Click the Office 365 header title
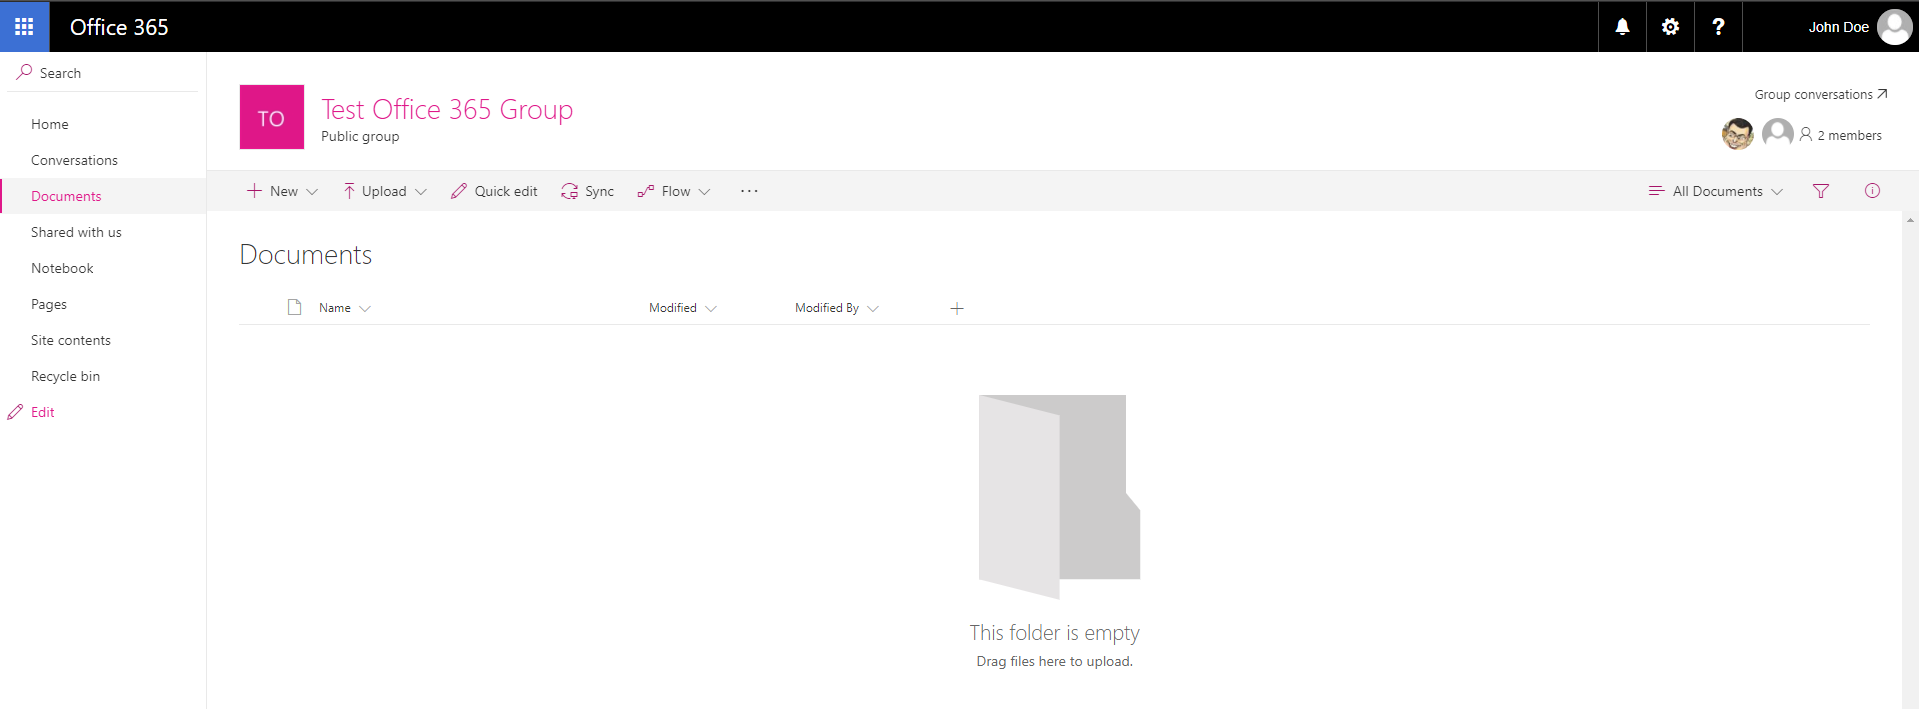Viewport: 1919px width, 709px height. [119, 27]
